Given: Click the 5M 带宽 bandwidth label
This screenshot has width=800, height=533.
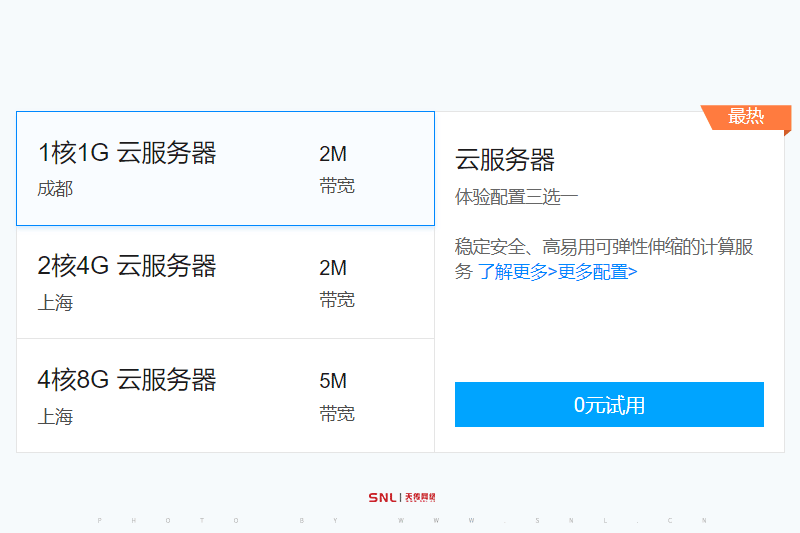Looking at the screenshot, I should 336,396.
